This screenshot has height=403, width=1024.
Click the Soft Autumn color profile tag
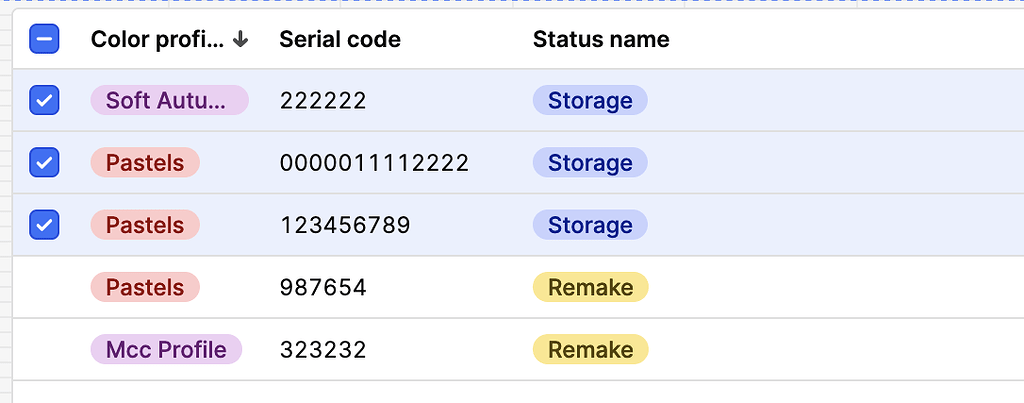tap(169, 100)
